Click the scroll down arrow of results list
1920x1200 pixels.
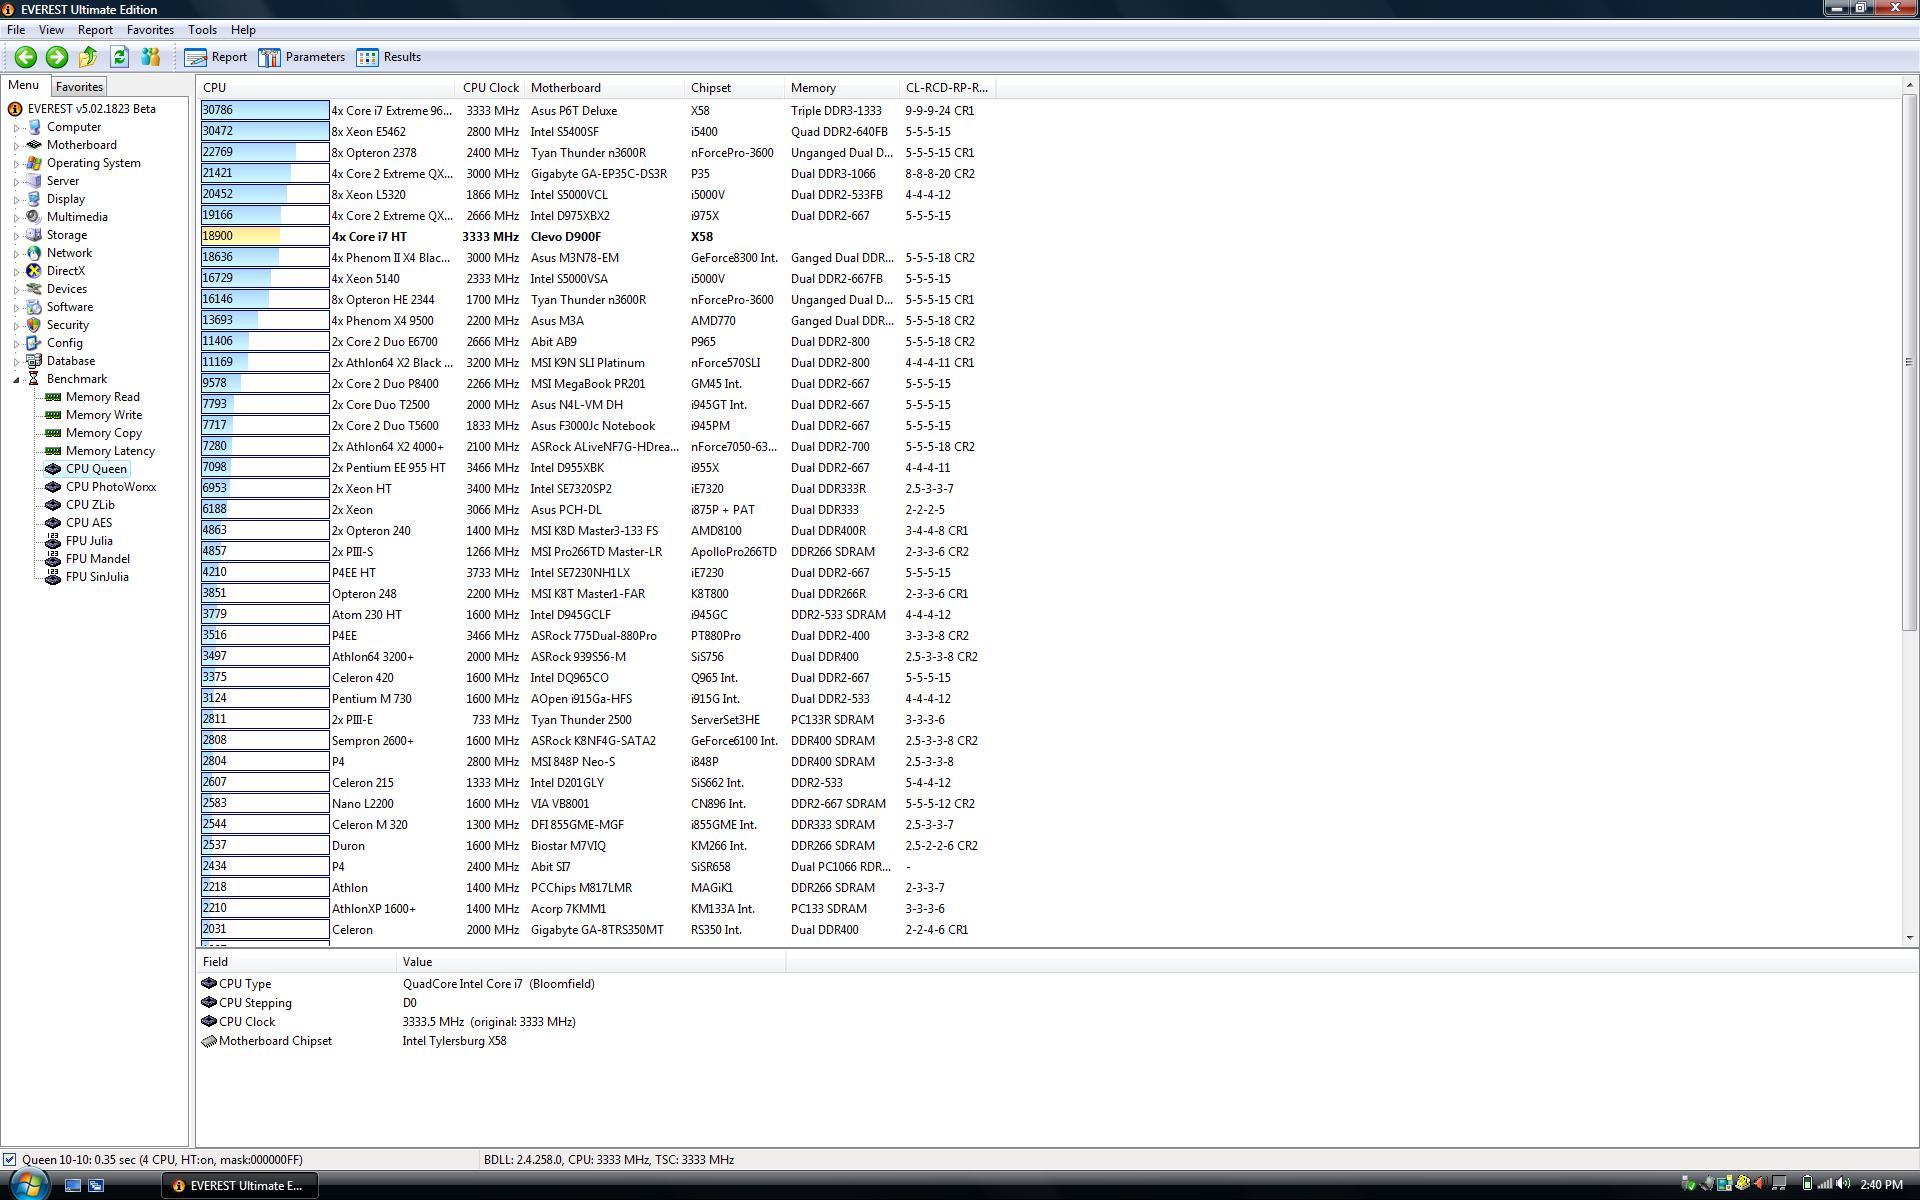pos(1910,938)
